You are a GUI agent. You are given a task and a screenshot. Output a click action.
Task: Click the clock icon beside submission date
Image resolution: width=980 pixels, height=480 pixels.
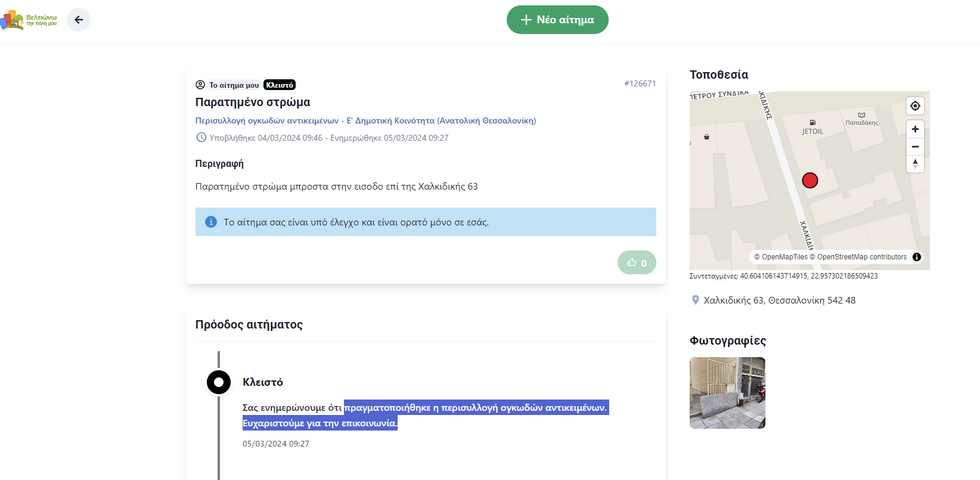coord(201,138)
